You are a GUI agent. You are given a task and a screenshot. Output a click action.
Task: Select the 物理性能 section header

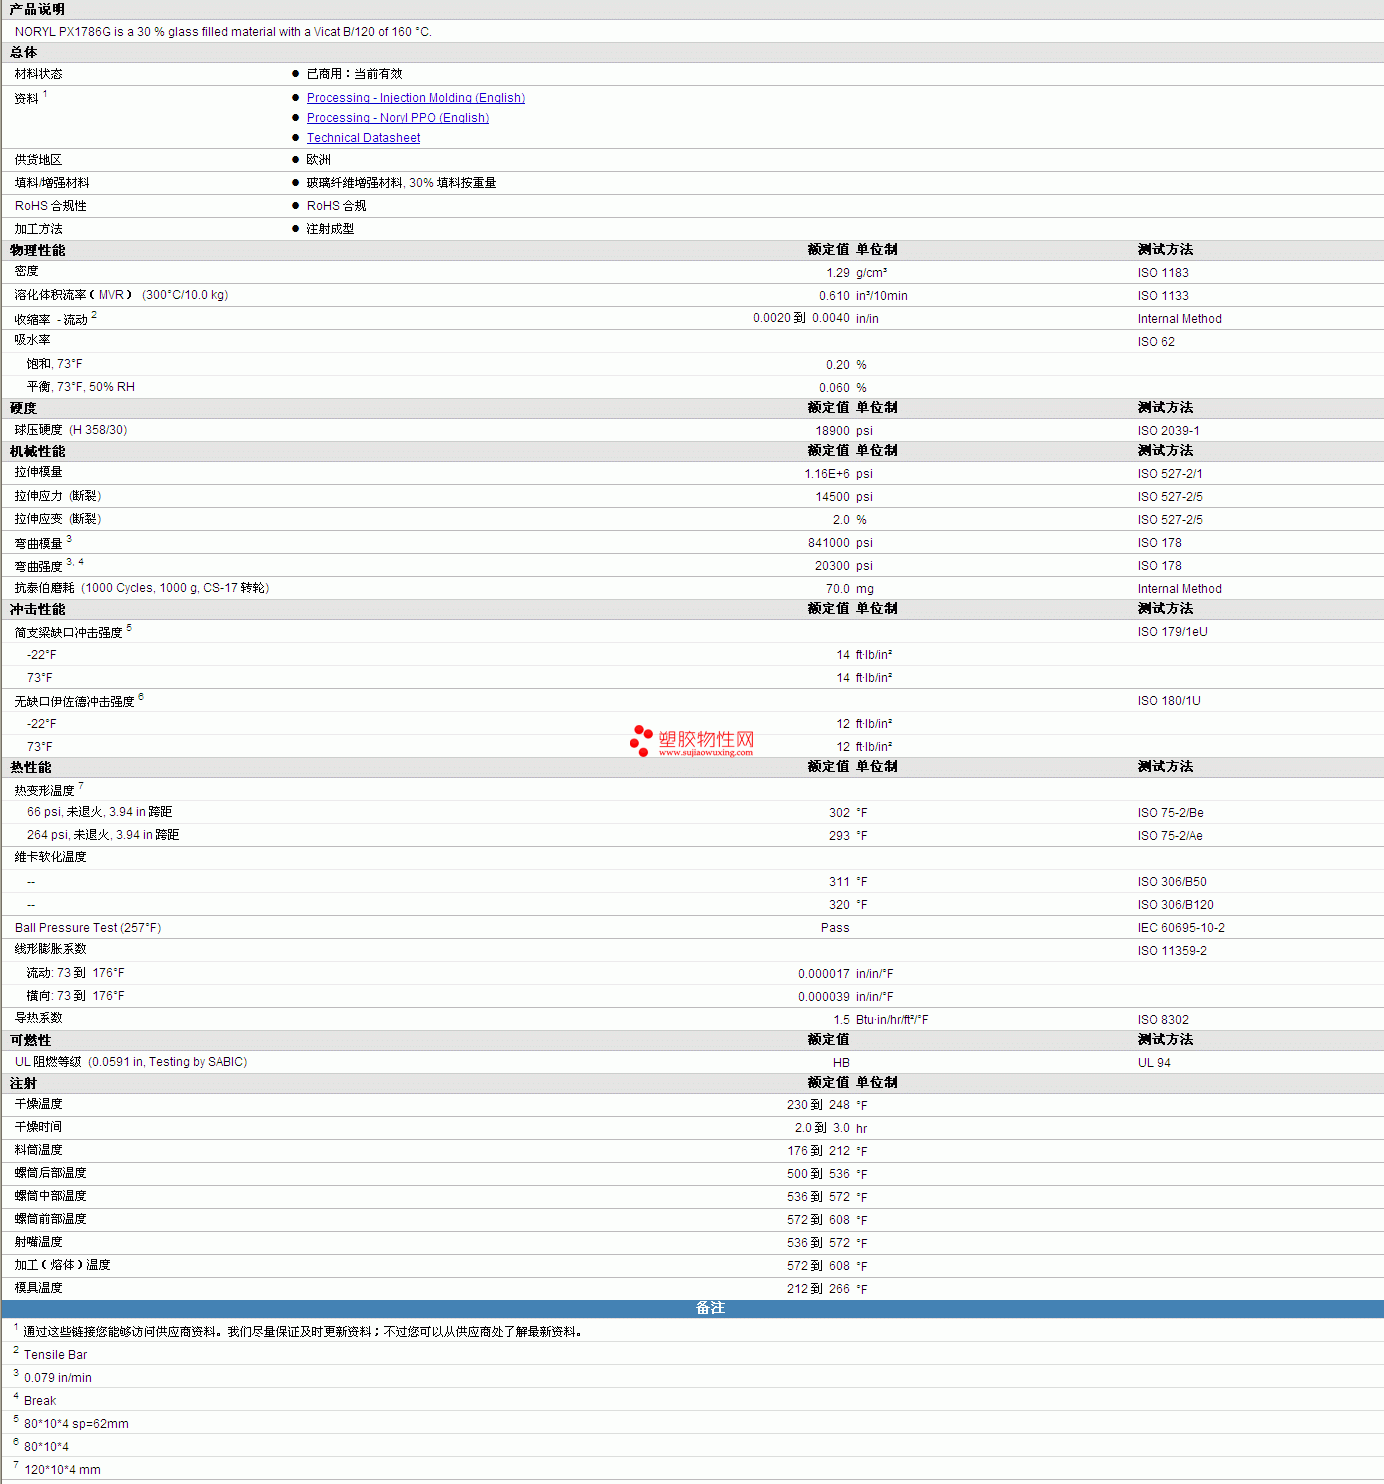tap(38, 250)
